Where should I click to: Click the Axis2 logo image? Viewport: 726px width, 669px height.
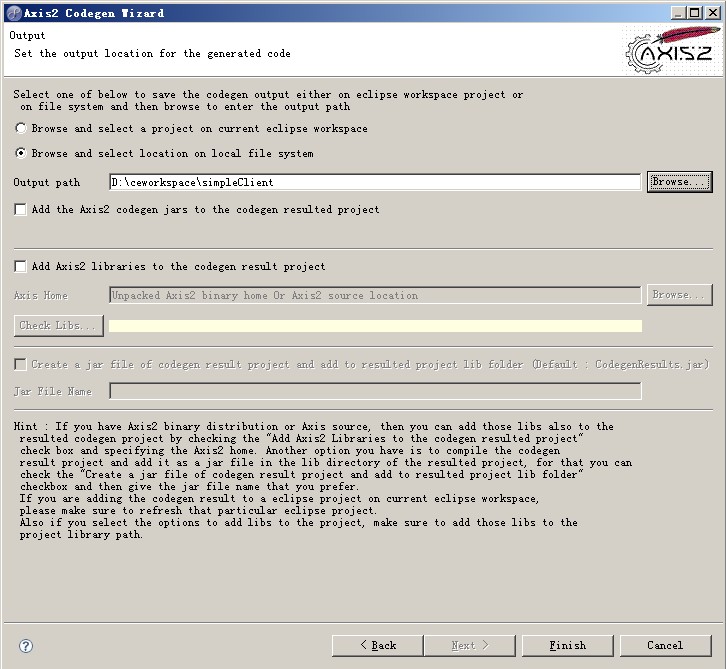pyautogui.click(x=672, y=50)
